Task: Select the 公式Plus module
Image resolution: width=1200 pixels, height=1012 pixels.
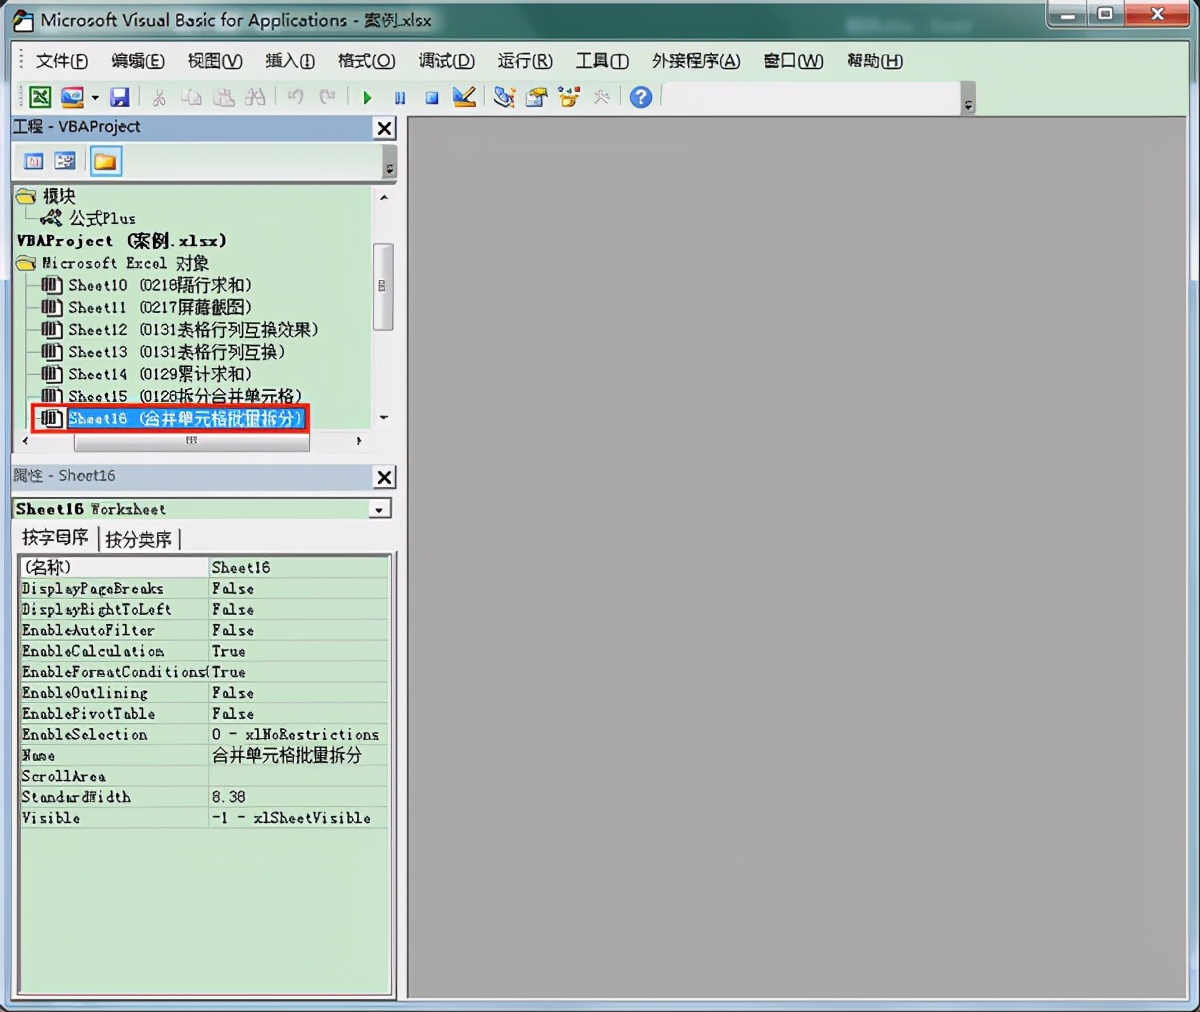Action: [x=101, y=218]
